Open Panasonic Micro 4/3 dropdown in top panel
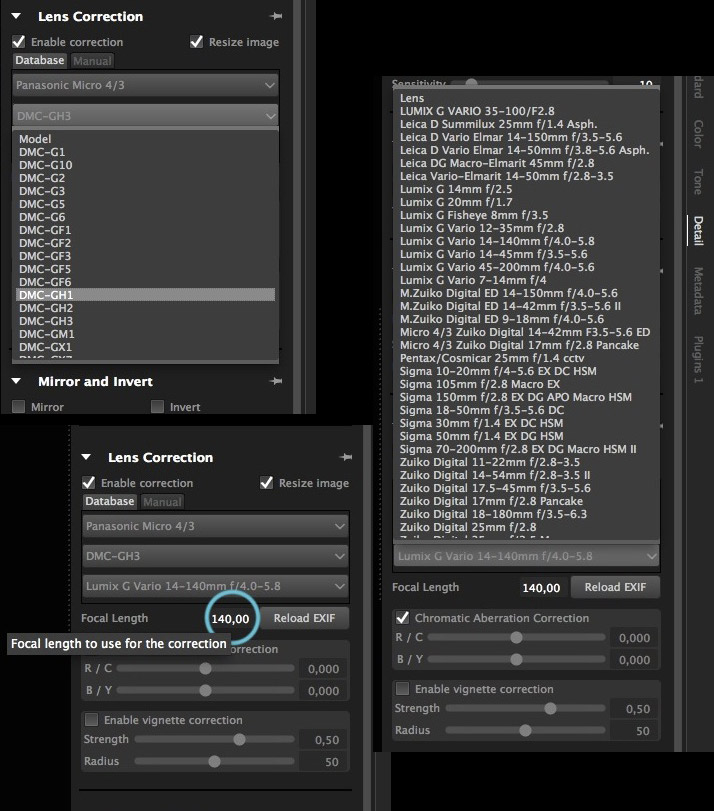Viewport: 714px width, 811px height. click(145, 85)
